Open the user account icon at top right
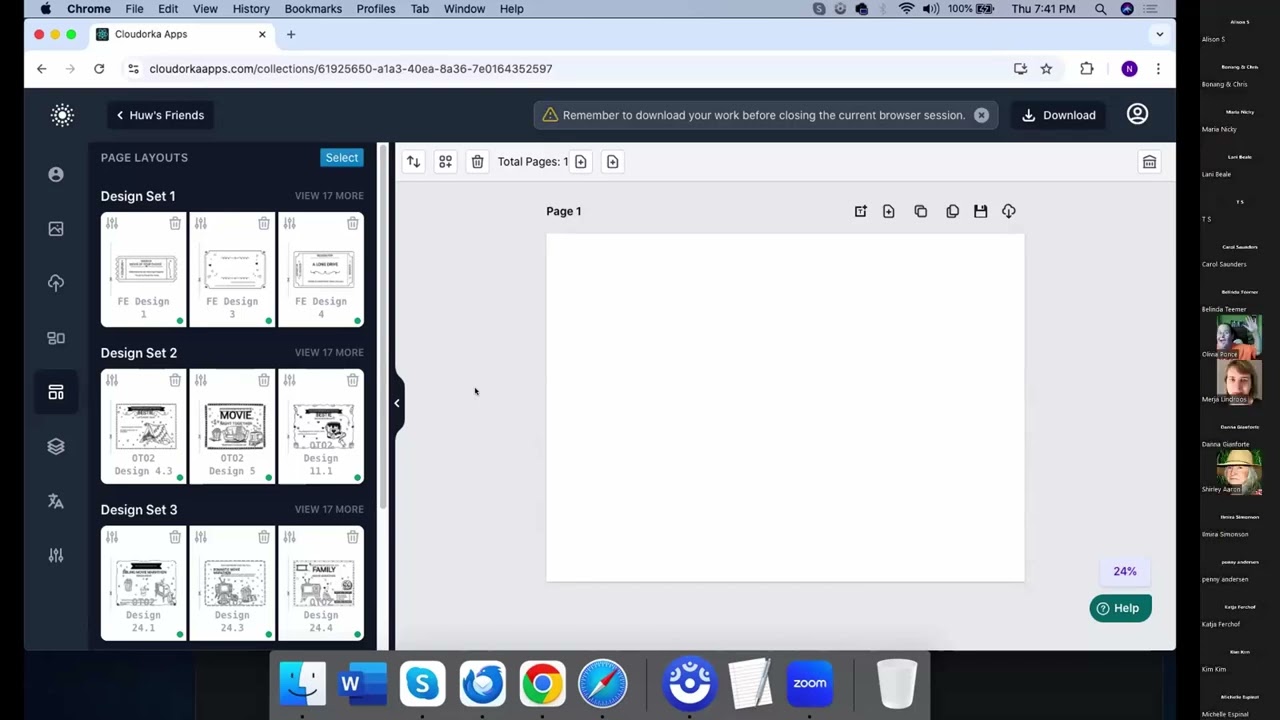The height and width of the screenshot is (720, 1280). (x=1137, y=114)
